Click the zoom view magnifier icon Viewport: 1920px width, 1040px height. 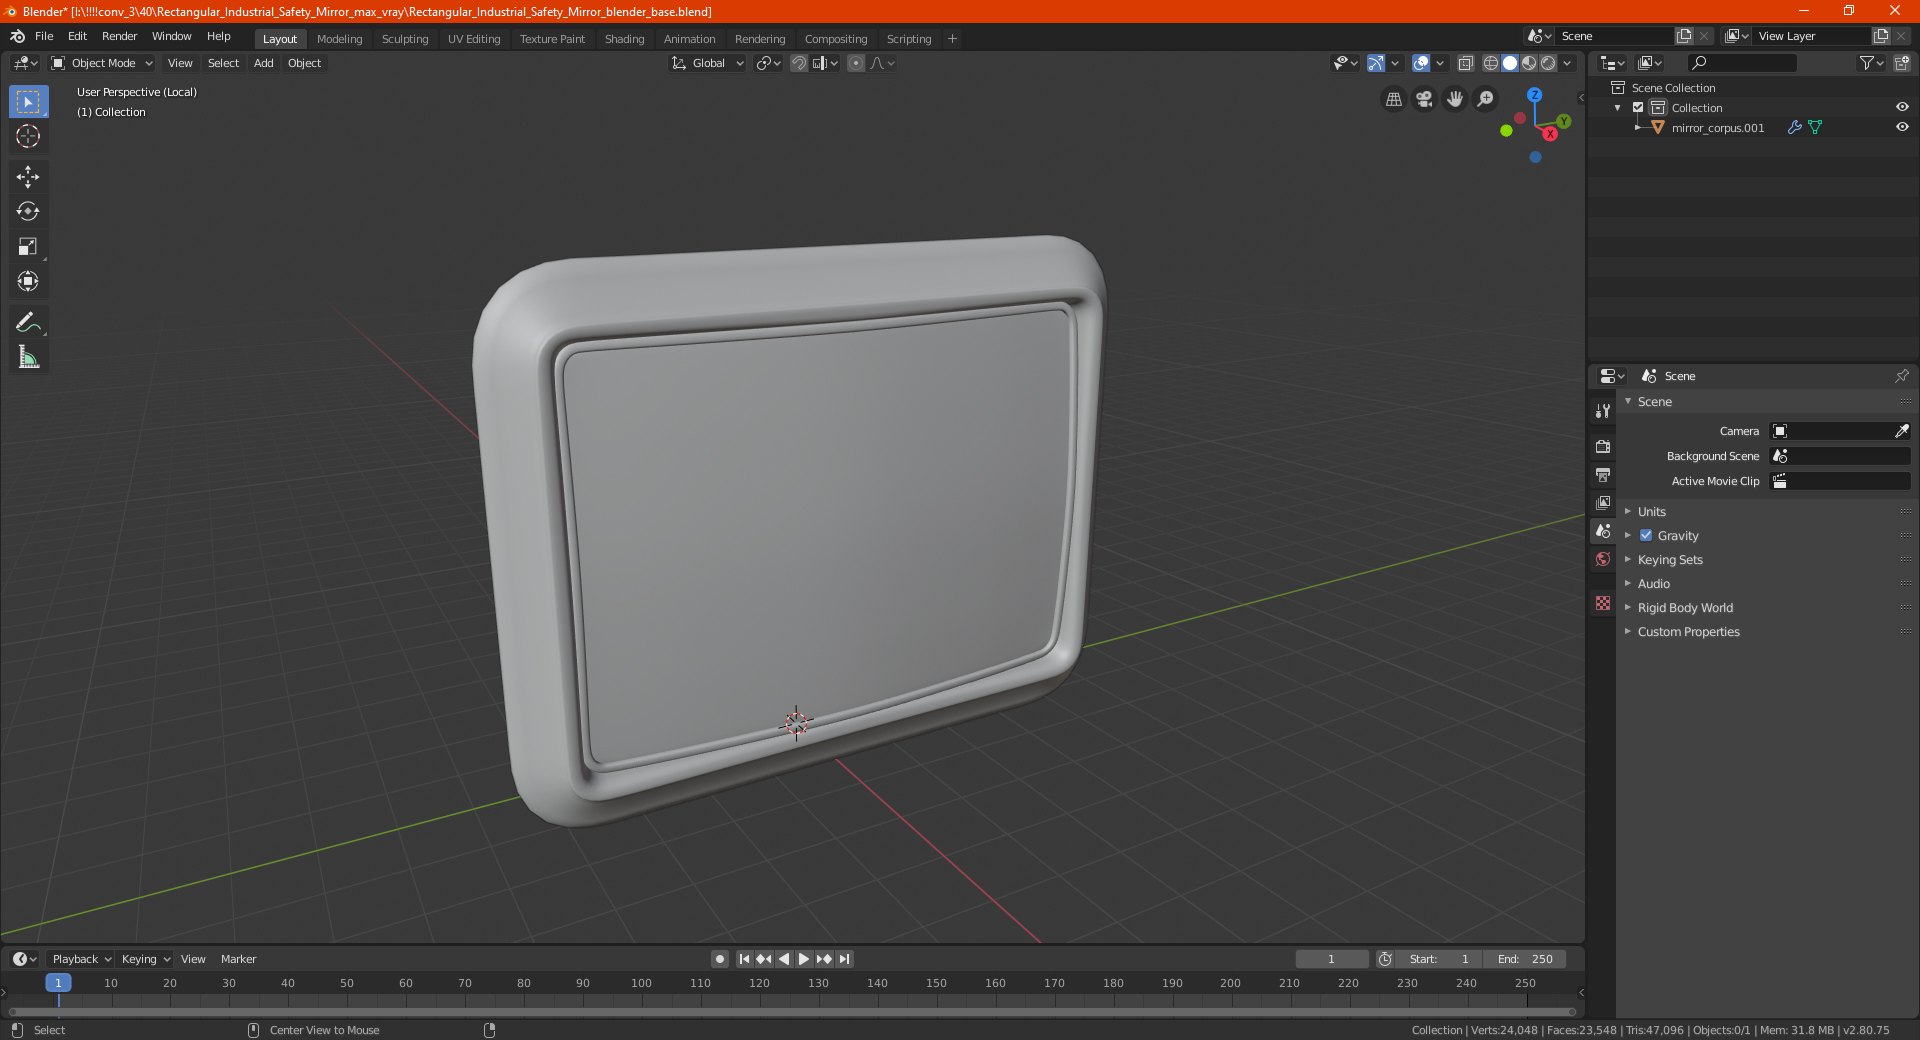coord(1486,99)
